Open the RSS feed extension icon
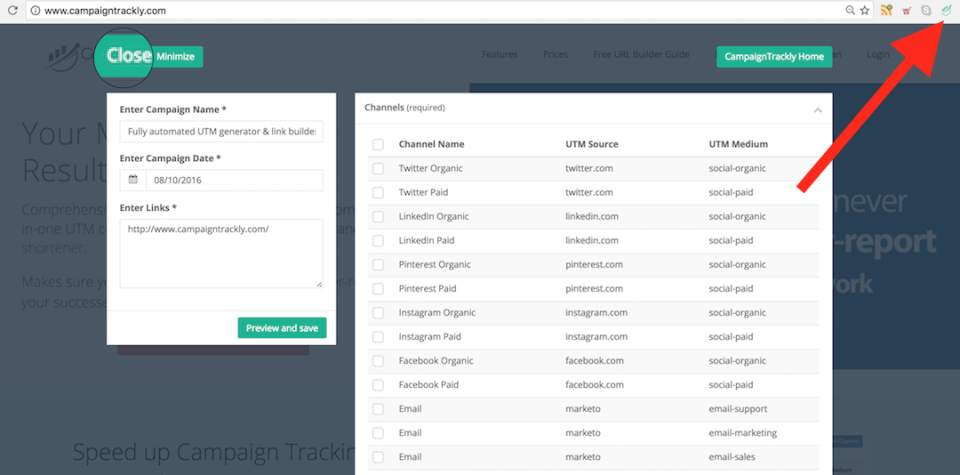Viewport: 960px width, 475px height. 886,10
